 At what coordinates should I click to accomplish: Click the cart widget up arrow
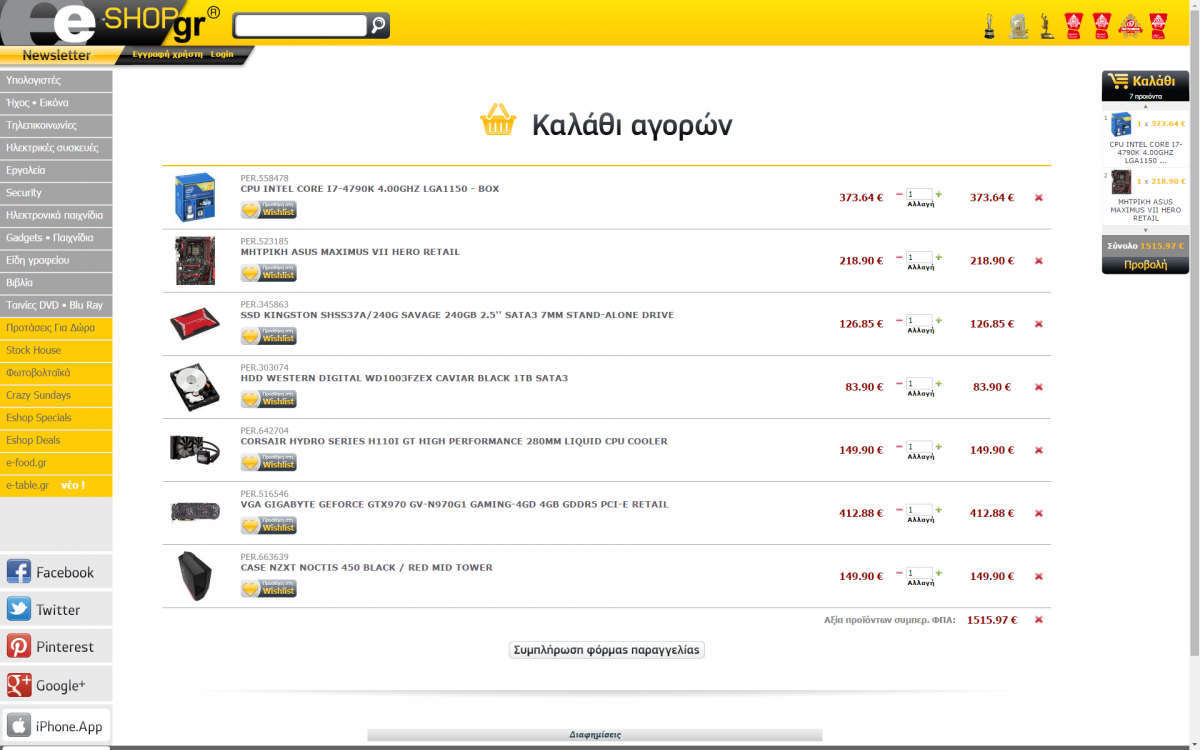1146,106
